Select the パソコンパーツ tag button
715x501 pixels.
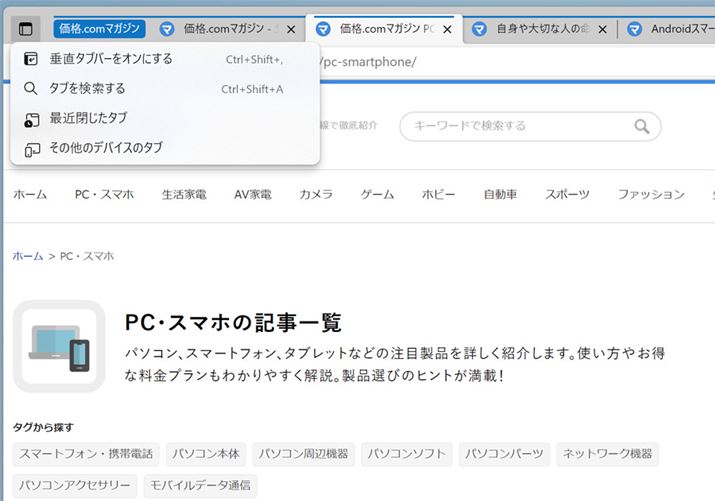504,454
